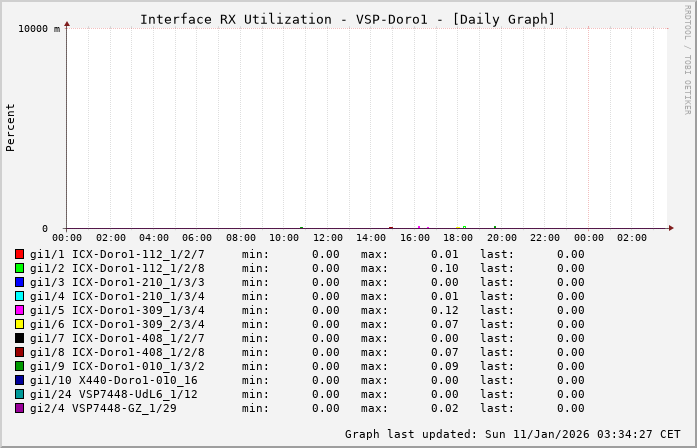
Task: Click the purple gi2/4 legend swatch
Action: point(19,408)
